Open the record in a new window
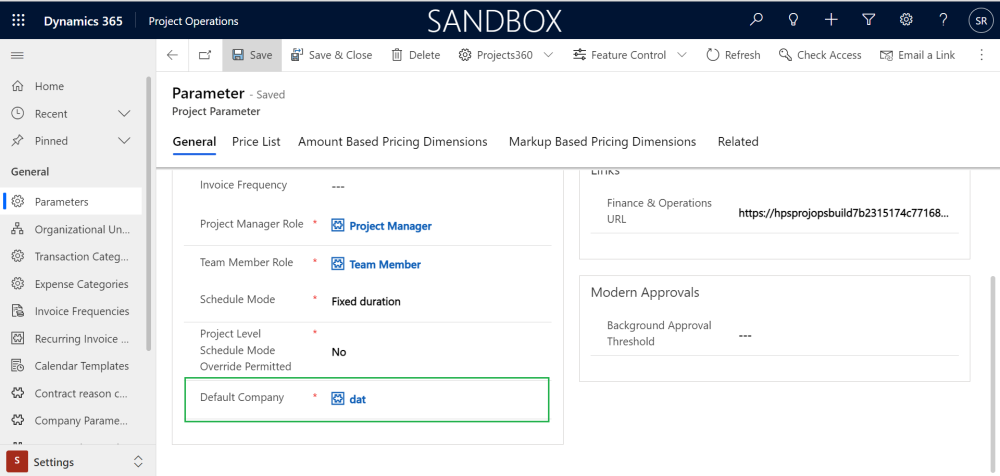The height and width of the screenshot is (476, 1000). tap(205, 55)
